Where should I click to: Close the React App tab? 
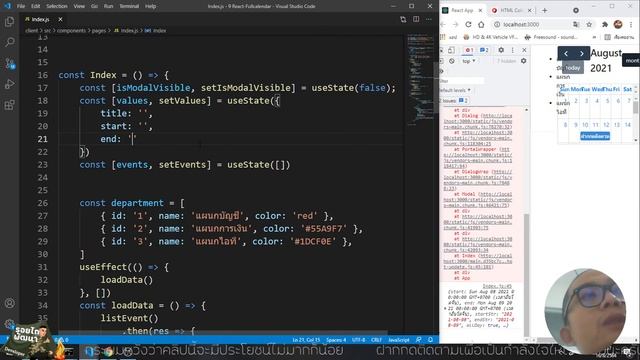(480, 10)
